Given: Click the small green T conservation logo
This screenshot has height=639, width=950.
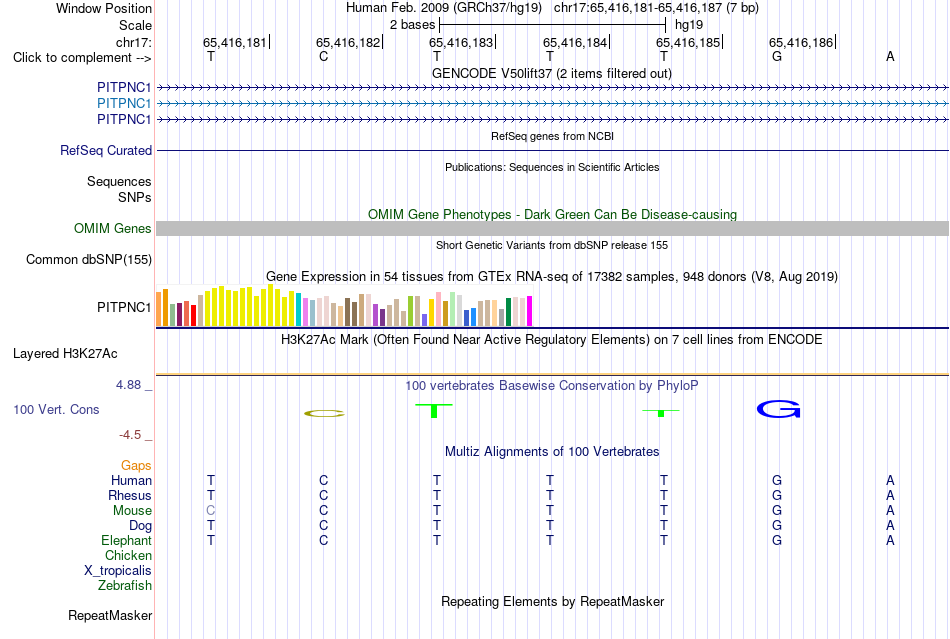Looking at the screenshot, I should click(661, 412).
